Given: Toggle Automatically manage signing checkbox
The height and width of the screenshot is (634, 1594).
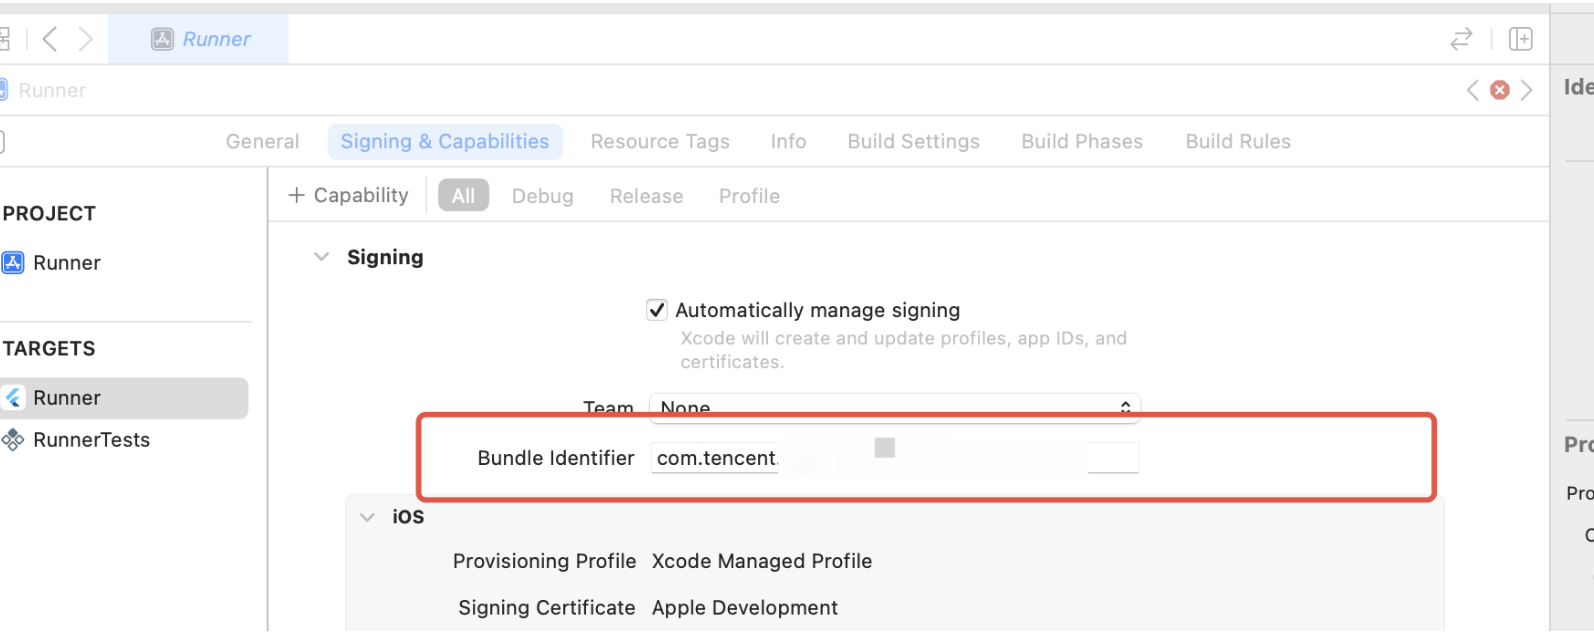Looking at the screenshot, I should tap(657, 310).
